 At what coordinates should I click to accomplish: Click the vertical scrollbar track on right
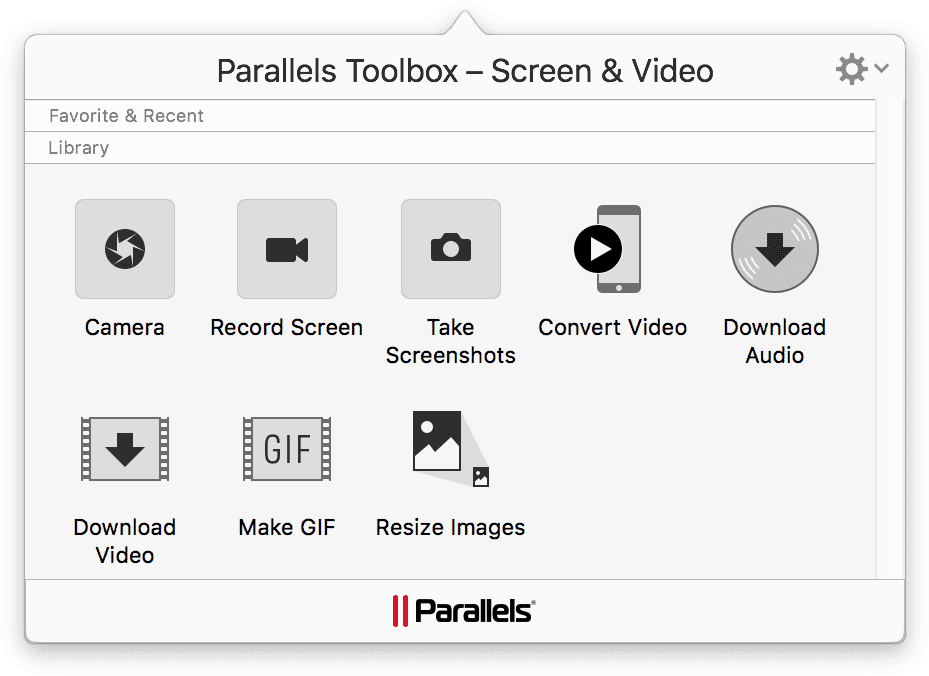890,339
